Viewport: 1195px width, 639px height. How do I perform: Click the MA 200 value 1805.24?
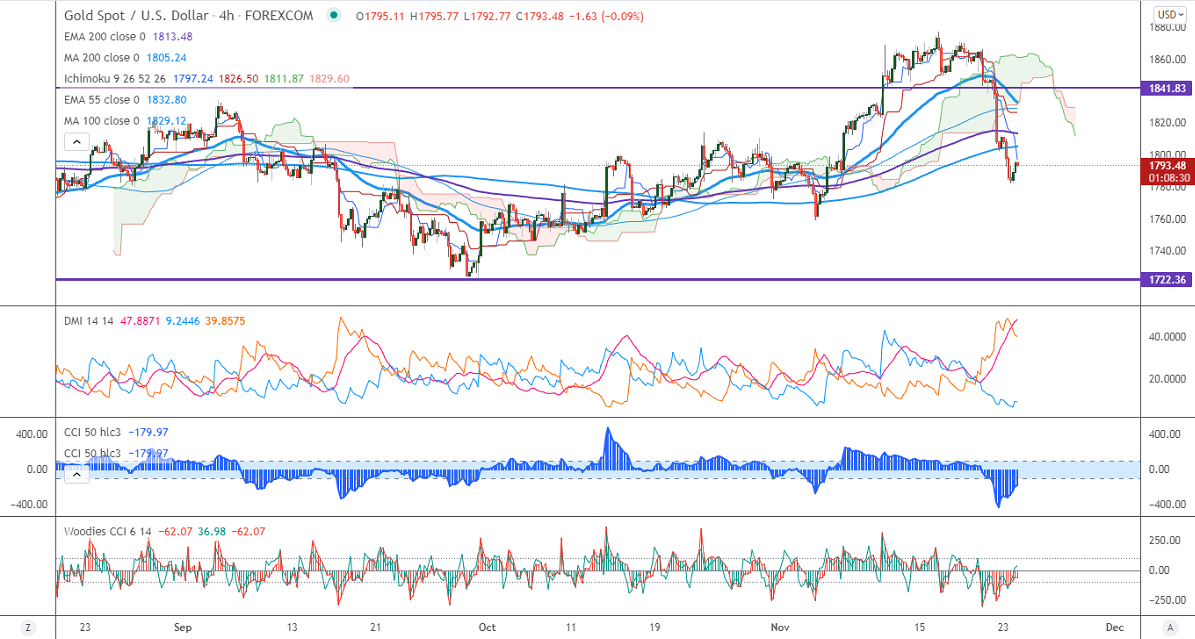pos(166,58)
